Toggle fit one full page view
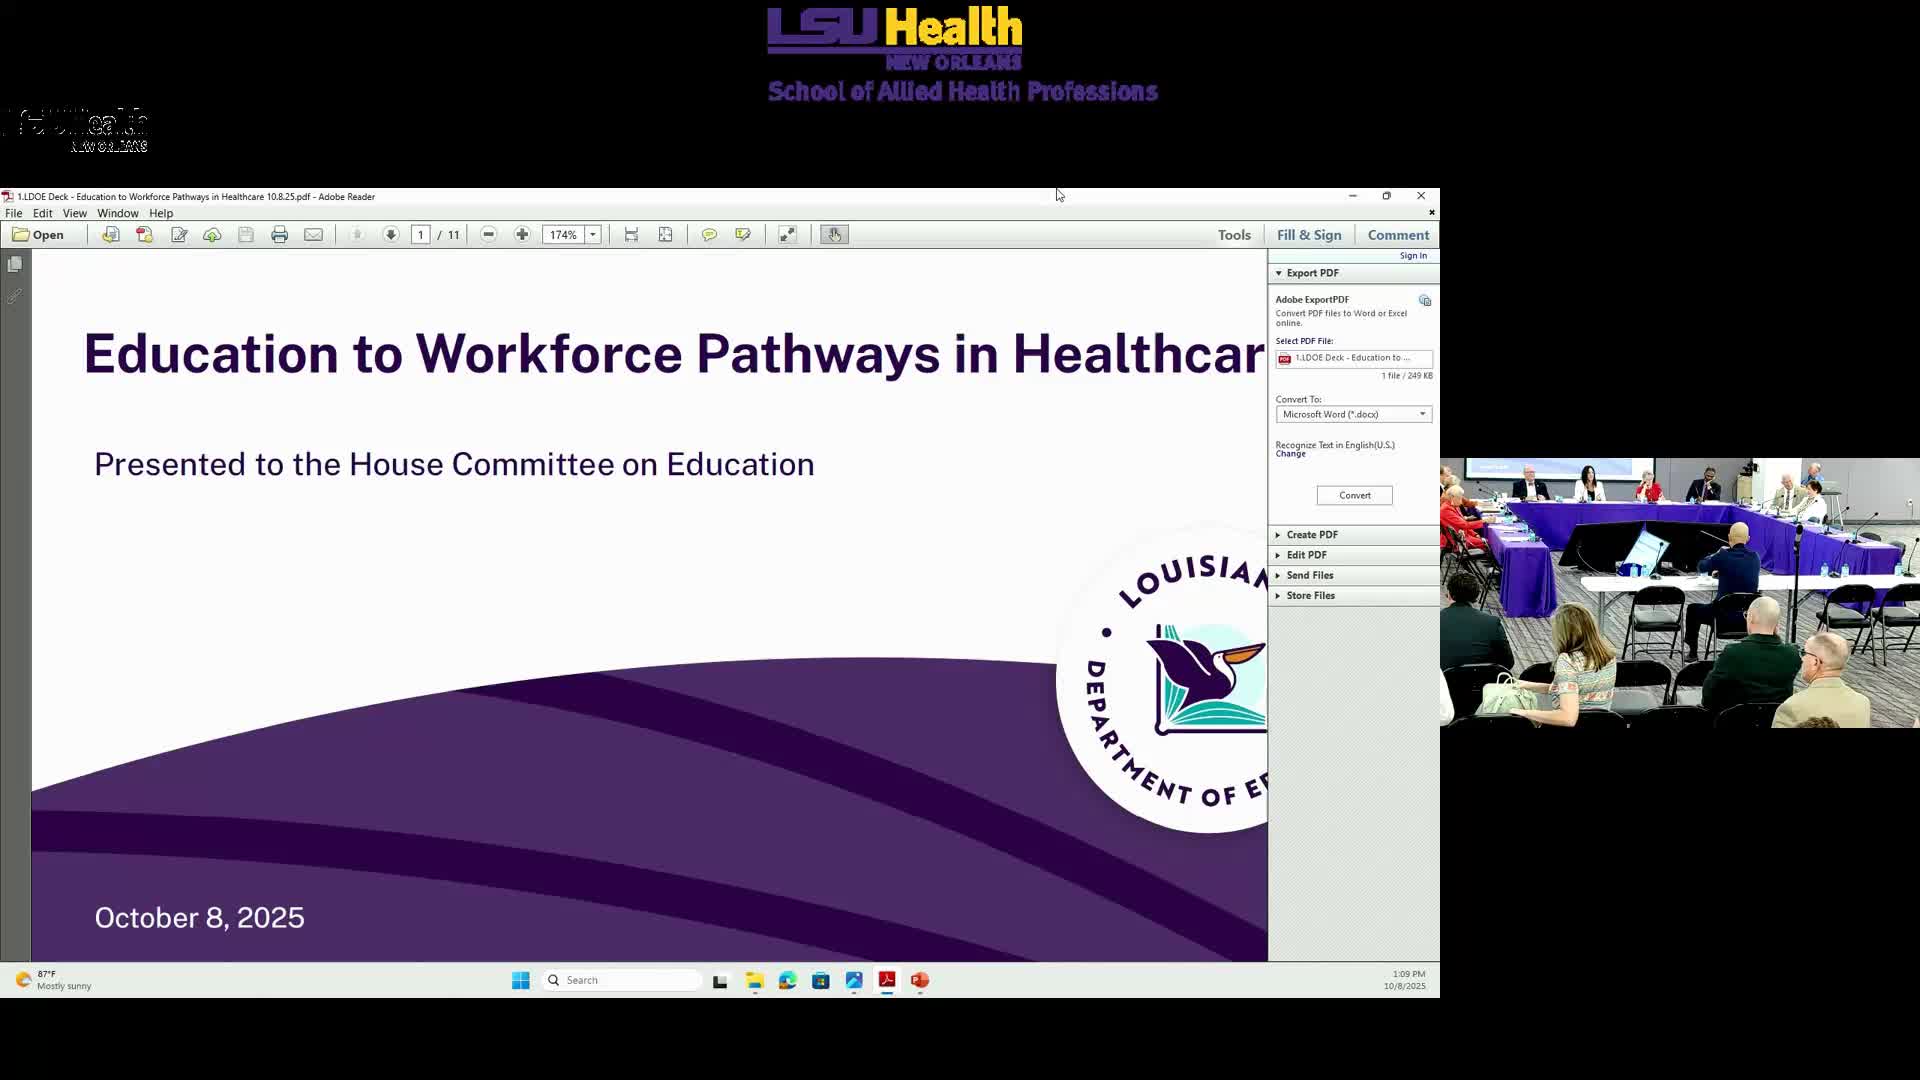 665,234
